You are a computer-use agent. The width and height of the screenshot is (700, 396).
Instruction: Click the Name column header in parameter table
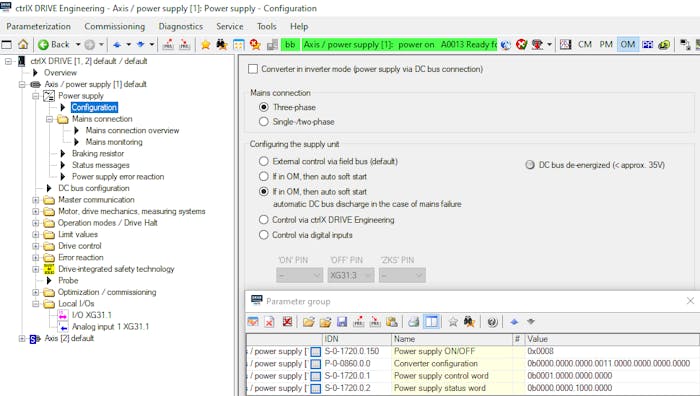pyautogui.click(x=452, y=339)
